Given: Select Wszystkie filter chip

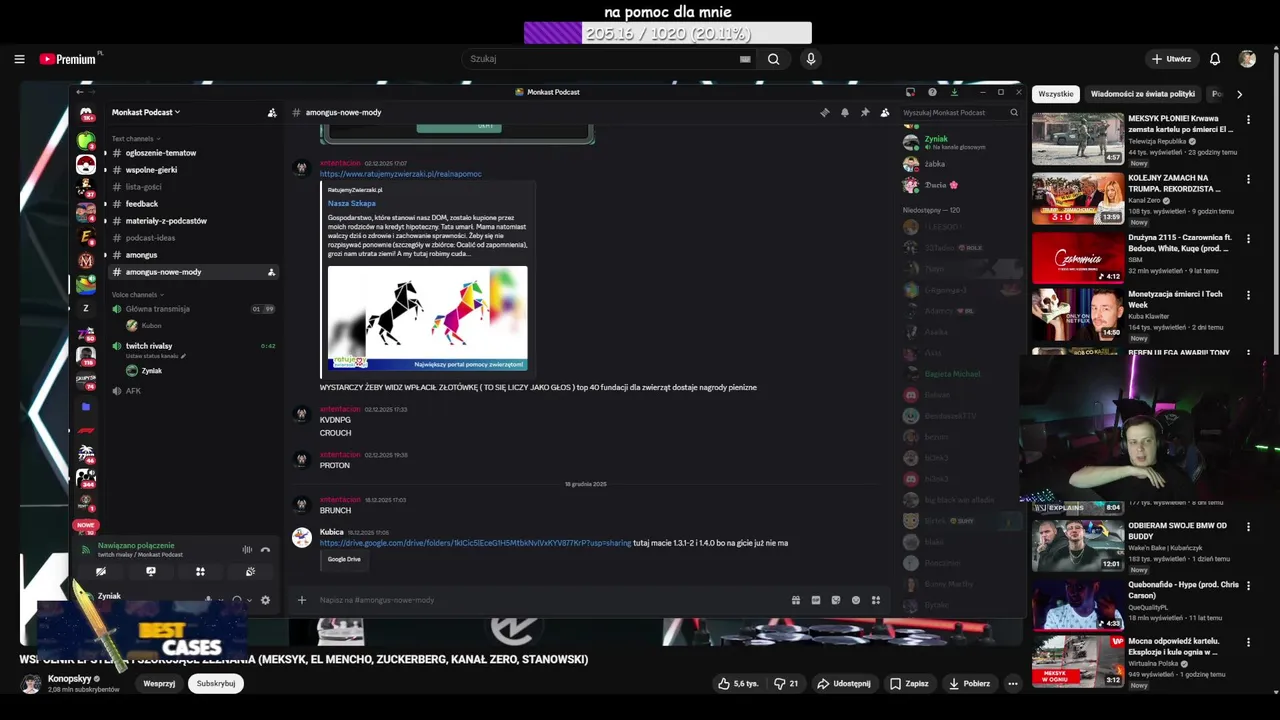Looking at the screenshot, I should 1055,94.
